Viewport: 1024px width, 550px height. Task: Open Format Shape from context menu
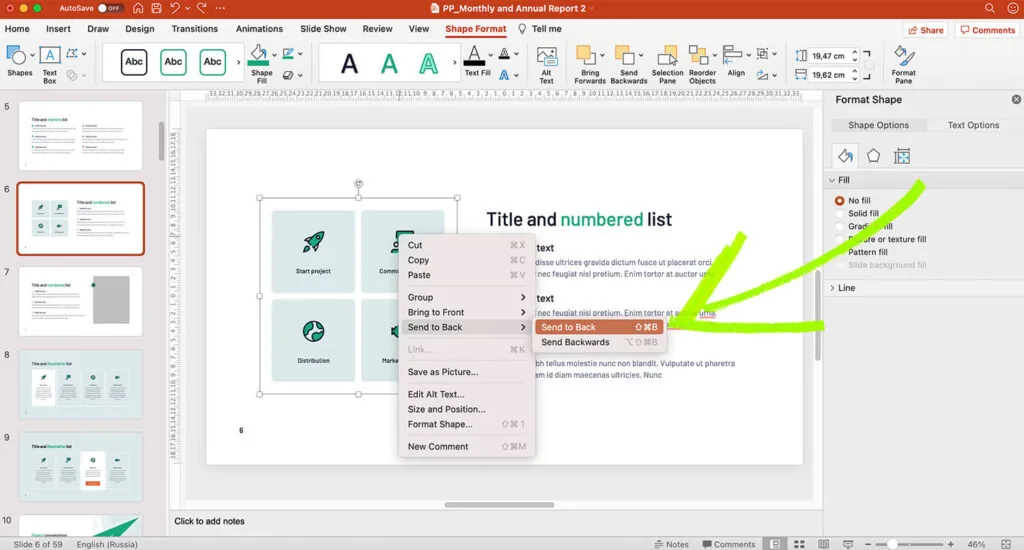tap(466, 425)
